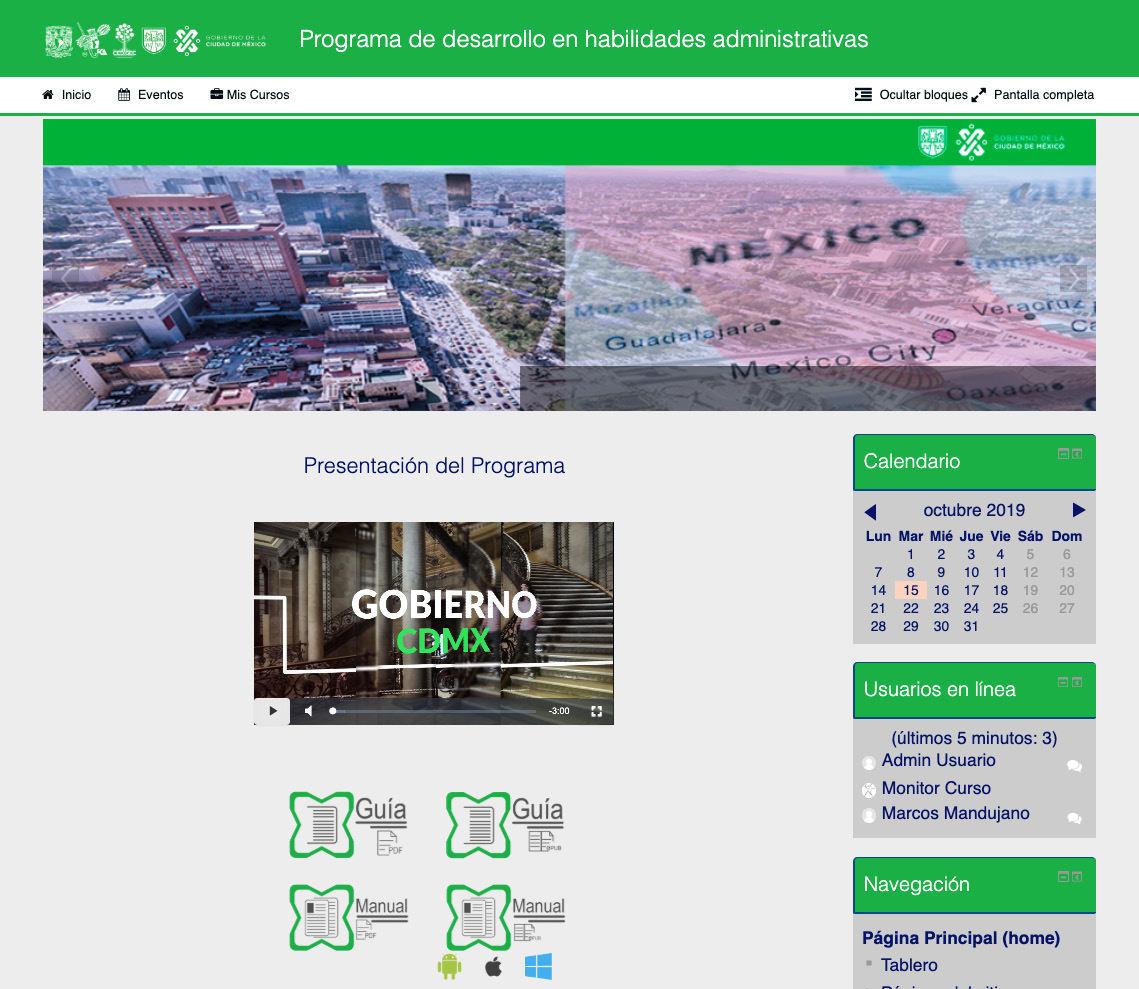The width and height of the screenshot is (1139, 989).
Task: Select highlighted day 15 in calendar
Action: 911,590
